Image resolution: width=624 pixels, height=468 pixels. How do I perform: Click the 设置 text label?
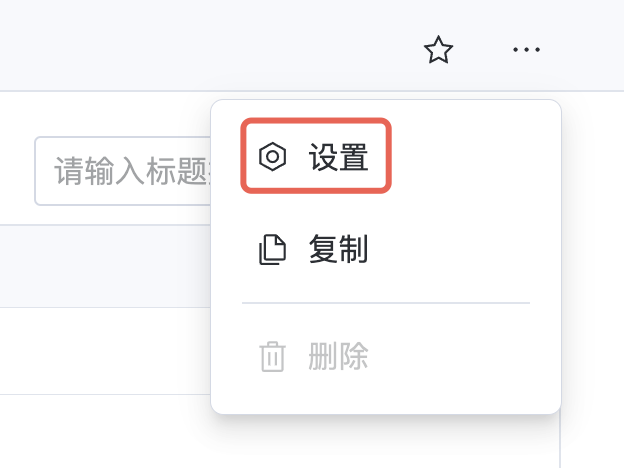(x=338, y=157)
